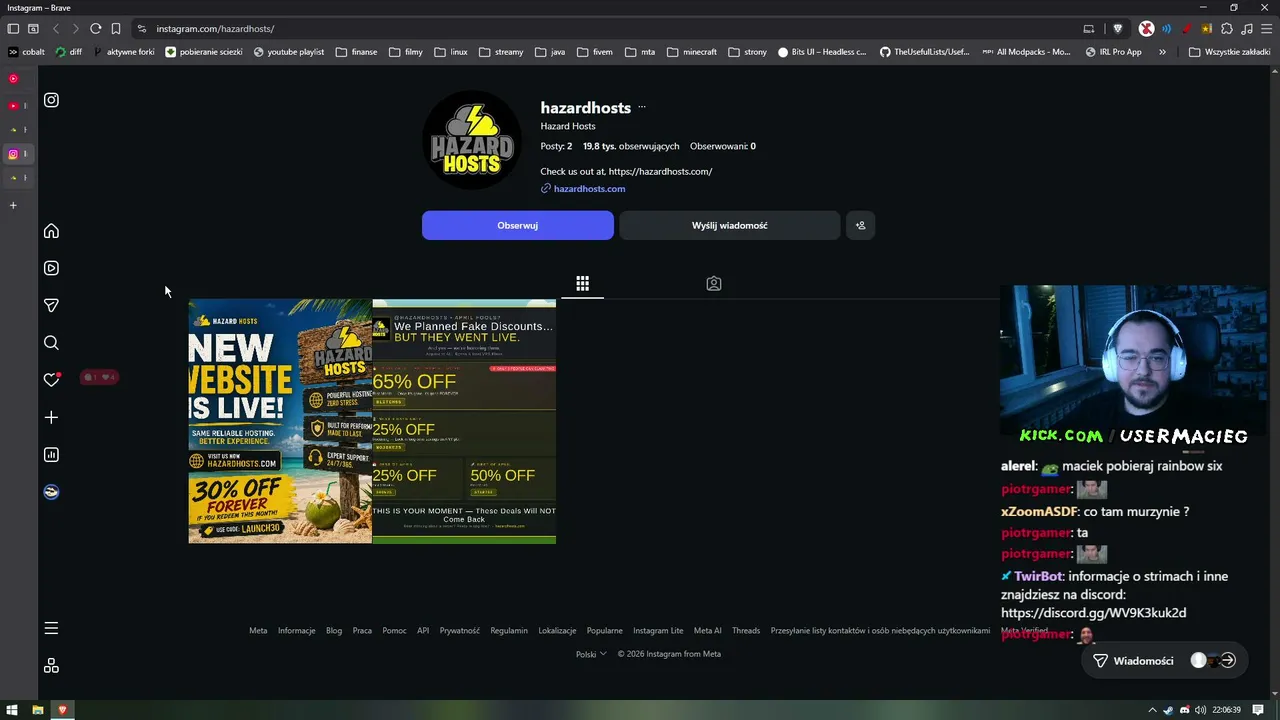Follow hazardhosts with Obserwuj button

coord(518,225)
